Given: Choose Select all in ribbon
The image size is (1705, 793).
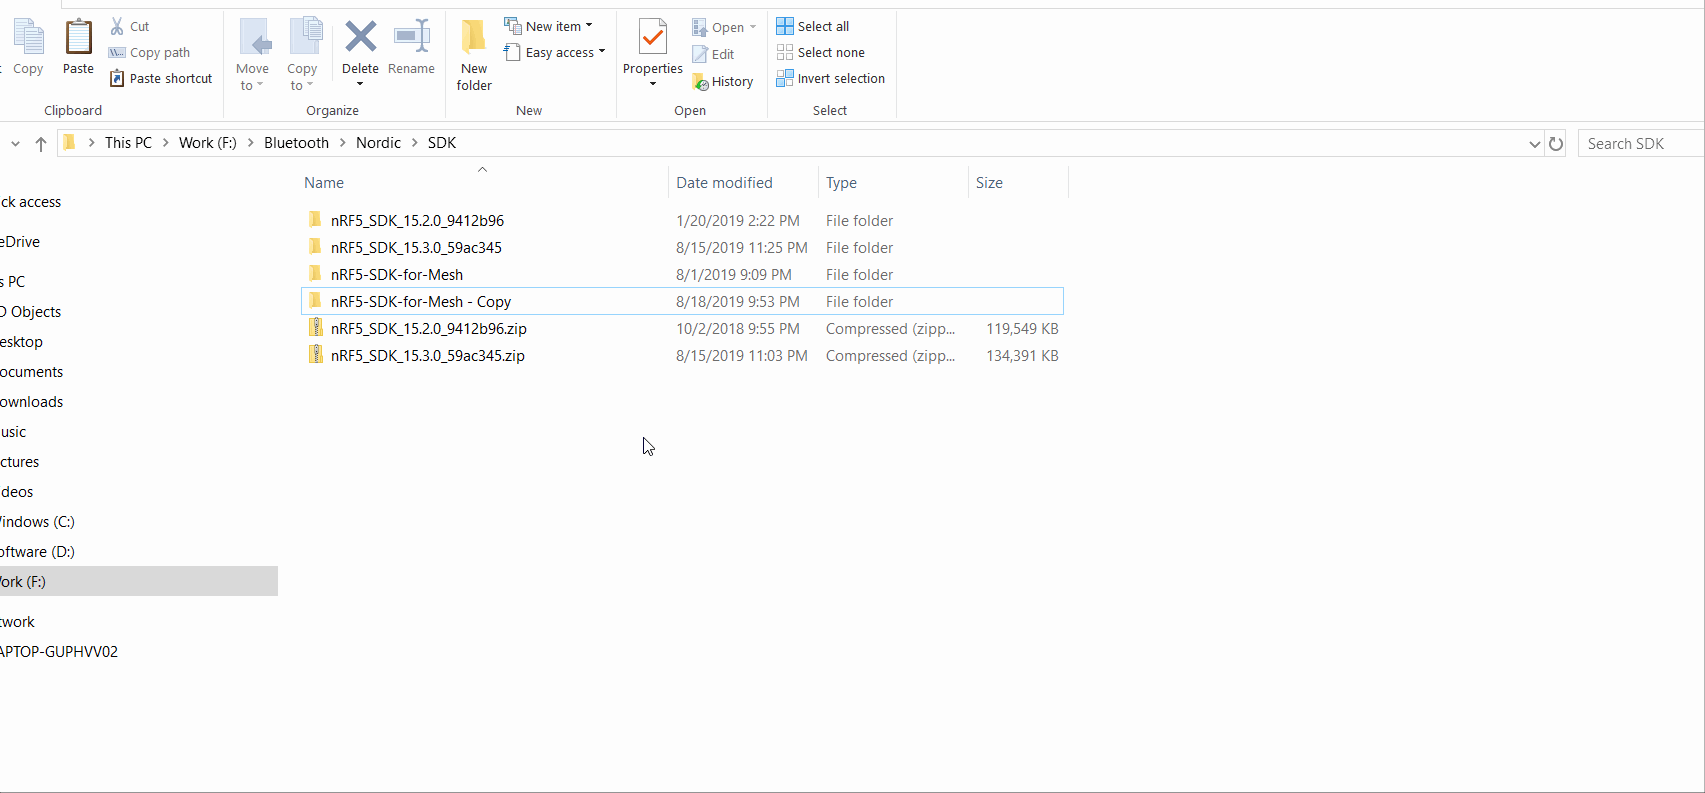Looking at the screenshot, I should 813,27.
